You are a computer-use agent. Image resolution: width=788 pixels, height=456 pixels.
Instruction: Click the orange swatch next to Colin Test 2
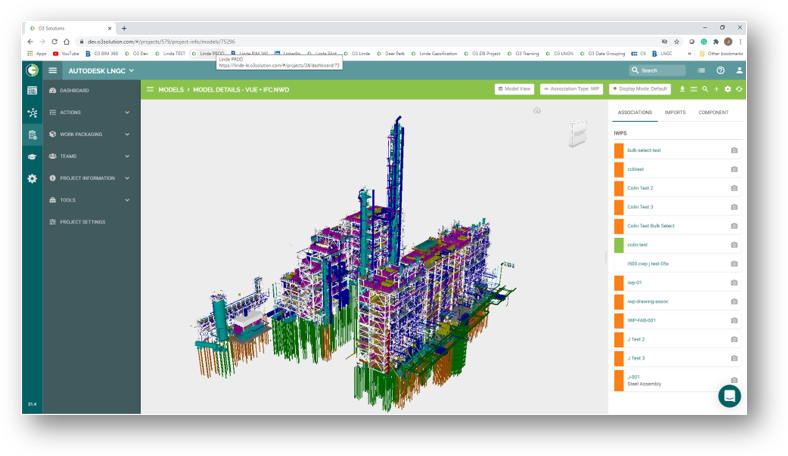[x=619, y=188]
